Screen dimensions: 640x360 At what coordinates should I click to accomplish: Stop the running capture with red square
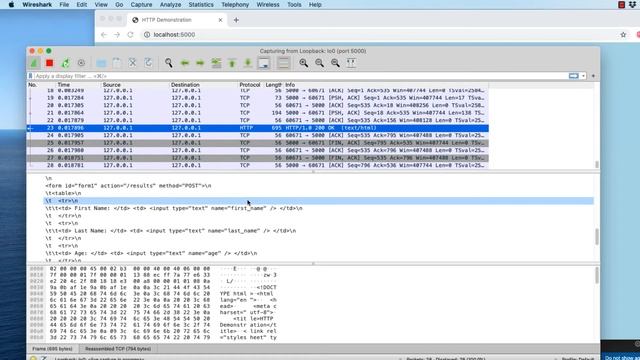[x=49, y=63]
